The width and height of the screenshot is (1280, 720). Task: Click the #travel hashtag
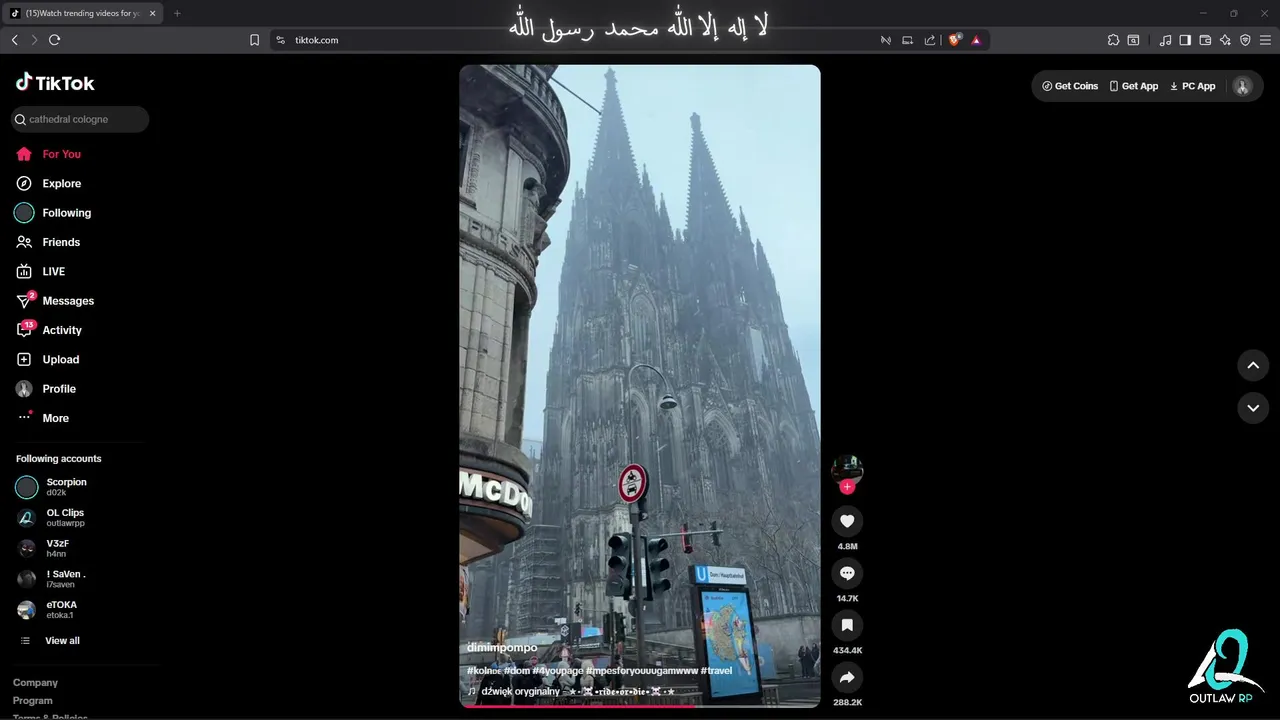(x=716, y=670)
